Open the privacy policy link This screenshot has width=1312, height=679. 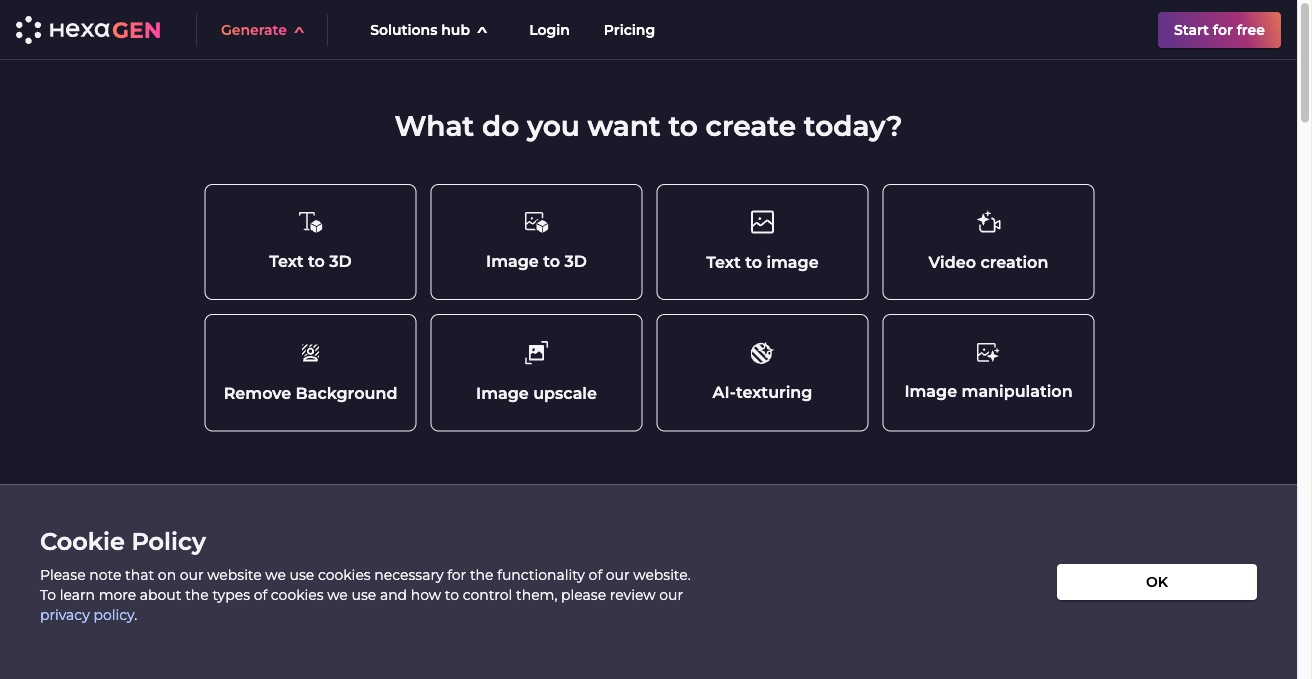pos(87,615)
